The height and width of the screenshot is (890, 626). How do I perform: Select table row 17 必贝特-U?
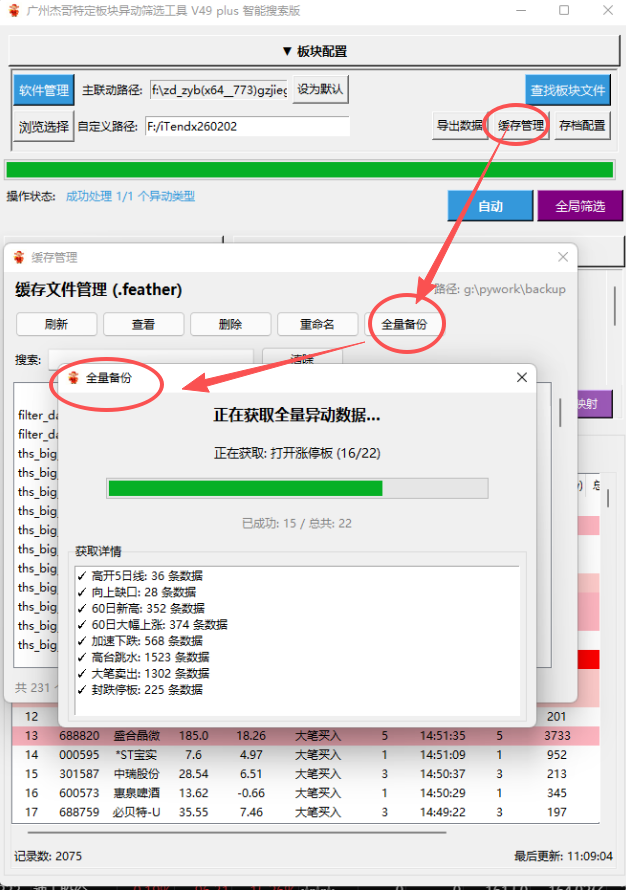coord(306,812)
